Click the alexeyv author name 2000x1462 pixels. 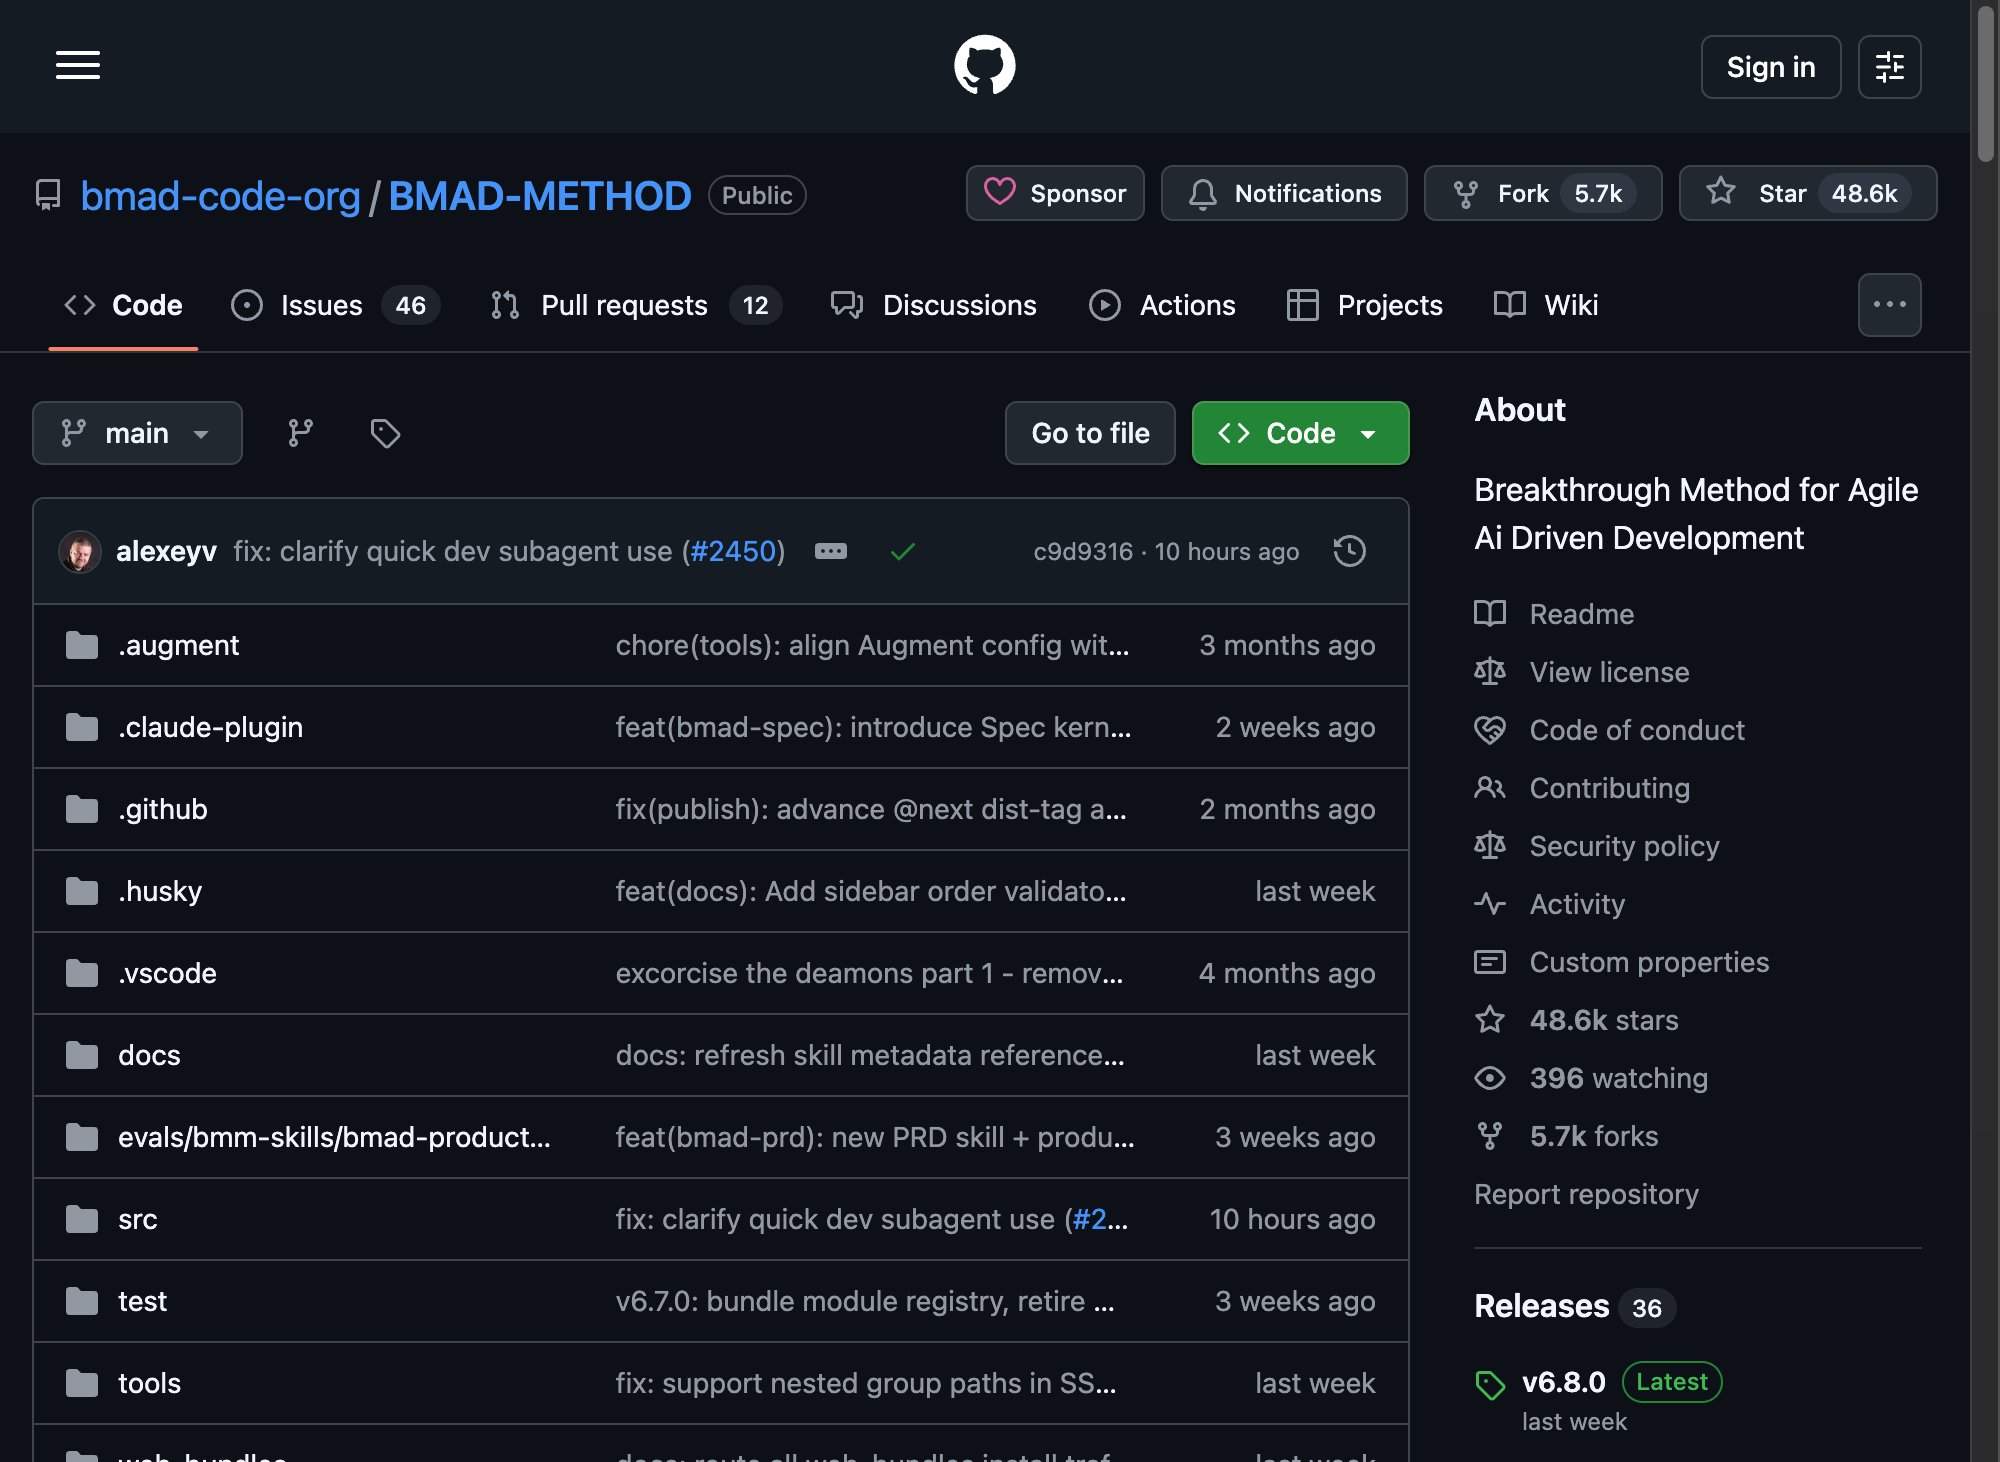166,551
